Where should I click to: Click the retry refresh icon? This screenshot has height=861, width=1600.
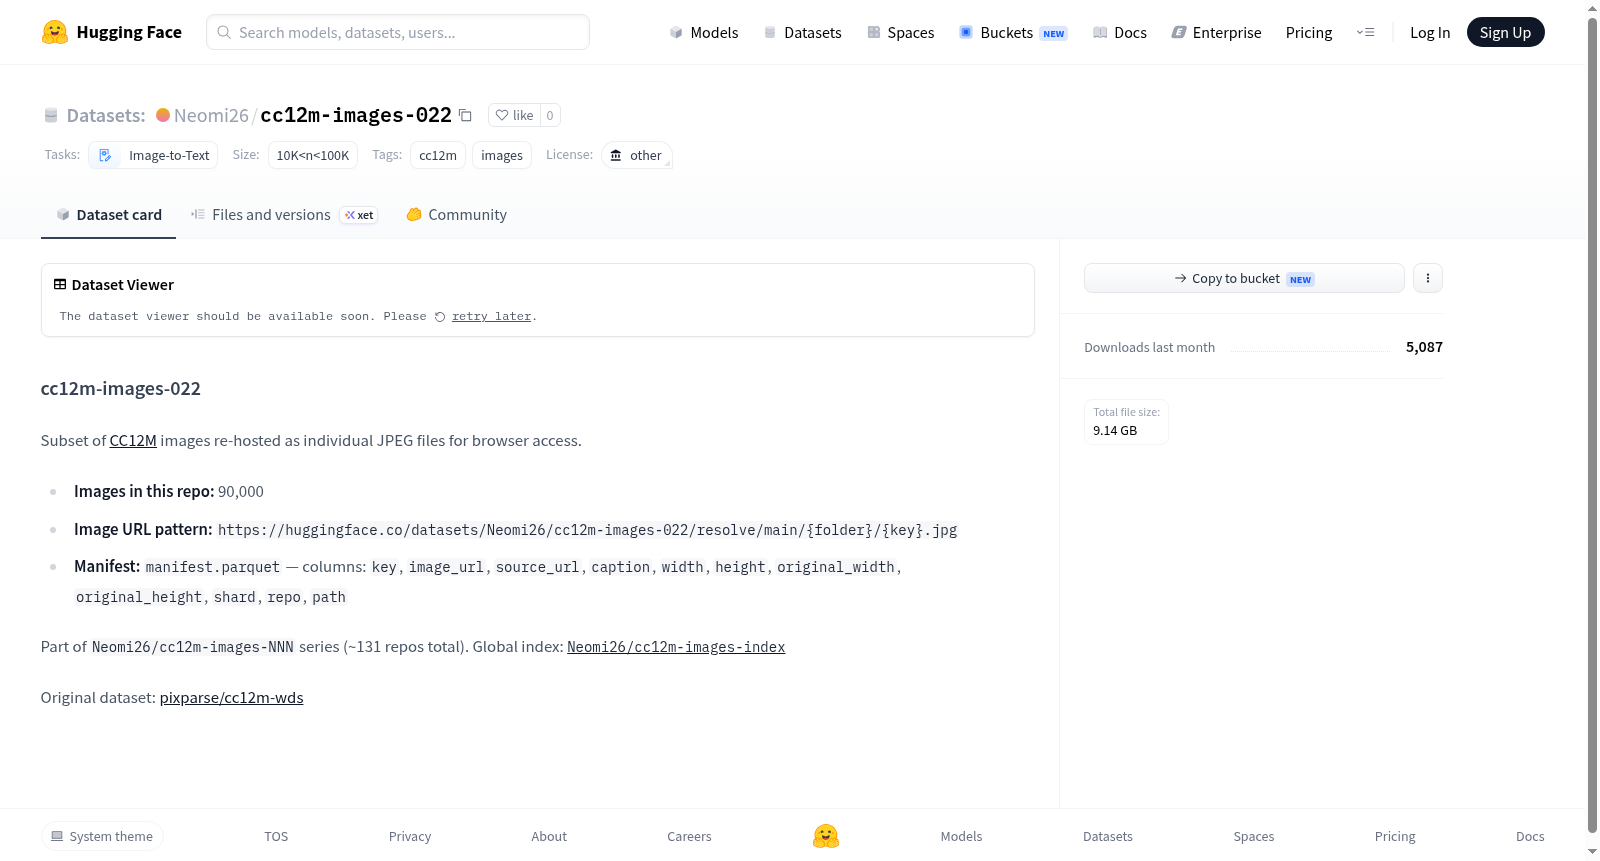coord(440,317)
